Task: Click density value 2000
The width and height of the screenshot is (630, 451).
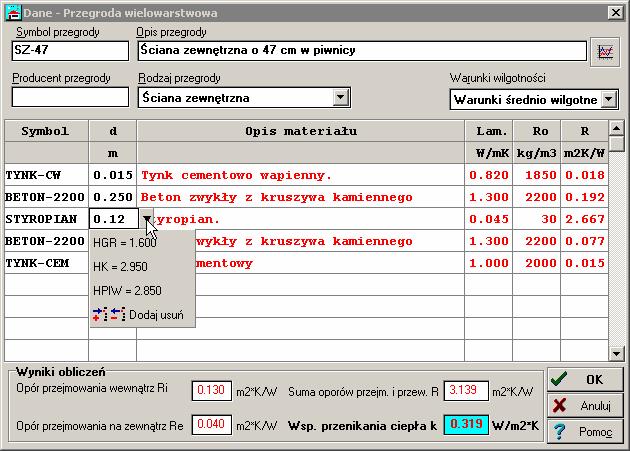Action: click(537, 263)
